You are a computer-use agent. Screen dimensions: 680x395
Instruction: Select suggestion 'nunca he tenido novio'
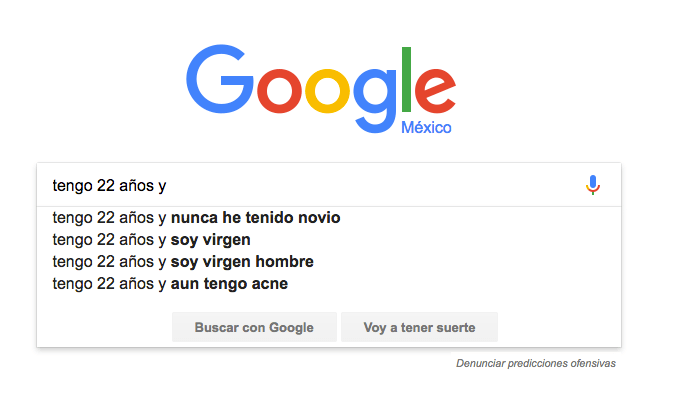(329, 218)
